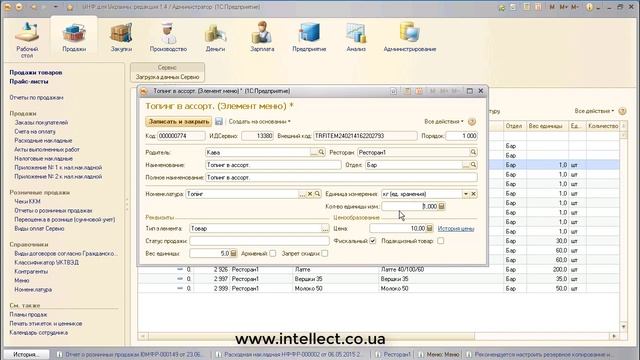640x360 pixels.
Task: Open calculator icon in Цена field
Action: point(429,229)
